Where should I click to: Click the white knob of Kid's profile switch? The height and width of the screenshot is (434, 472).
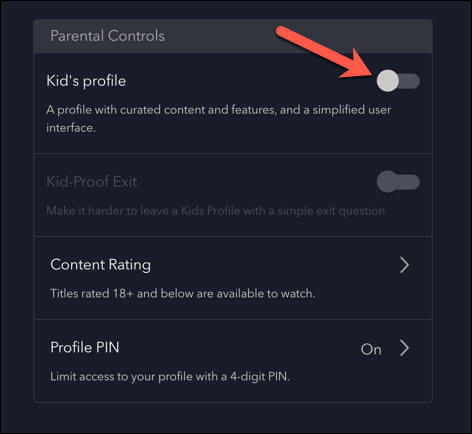click(x=388, y=81)
